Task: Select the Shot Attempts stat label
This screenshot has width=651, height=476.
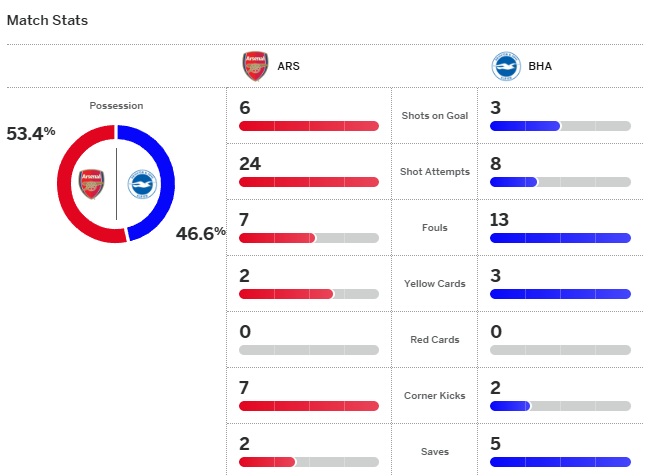Action: point(435,172)
